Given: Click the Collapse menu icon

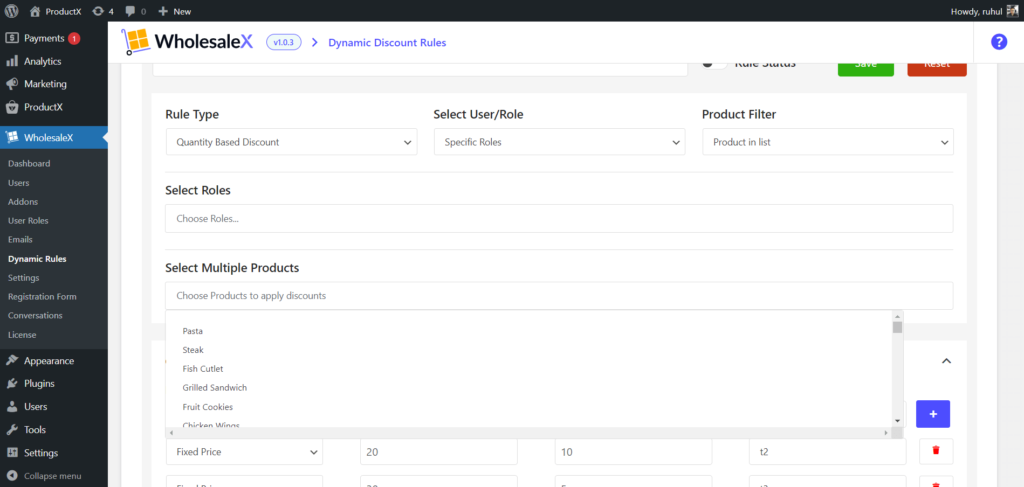Looking at the screenshot, I should pos(12,476).
